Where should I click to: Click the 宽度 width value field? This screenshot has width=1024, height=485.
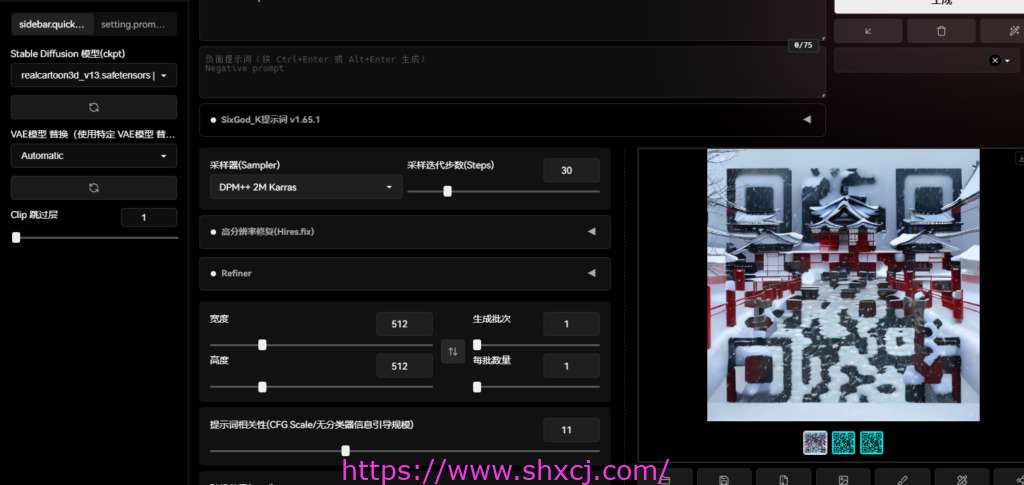pyautogui.click(x=404, y=324)
